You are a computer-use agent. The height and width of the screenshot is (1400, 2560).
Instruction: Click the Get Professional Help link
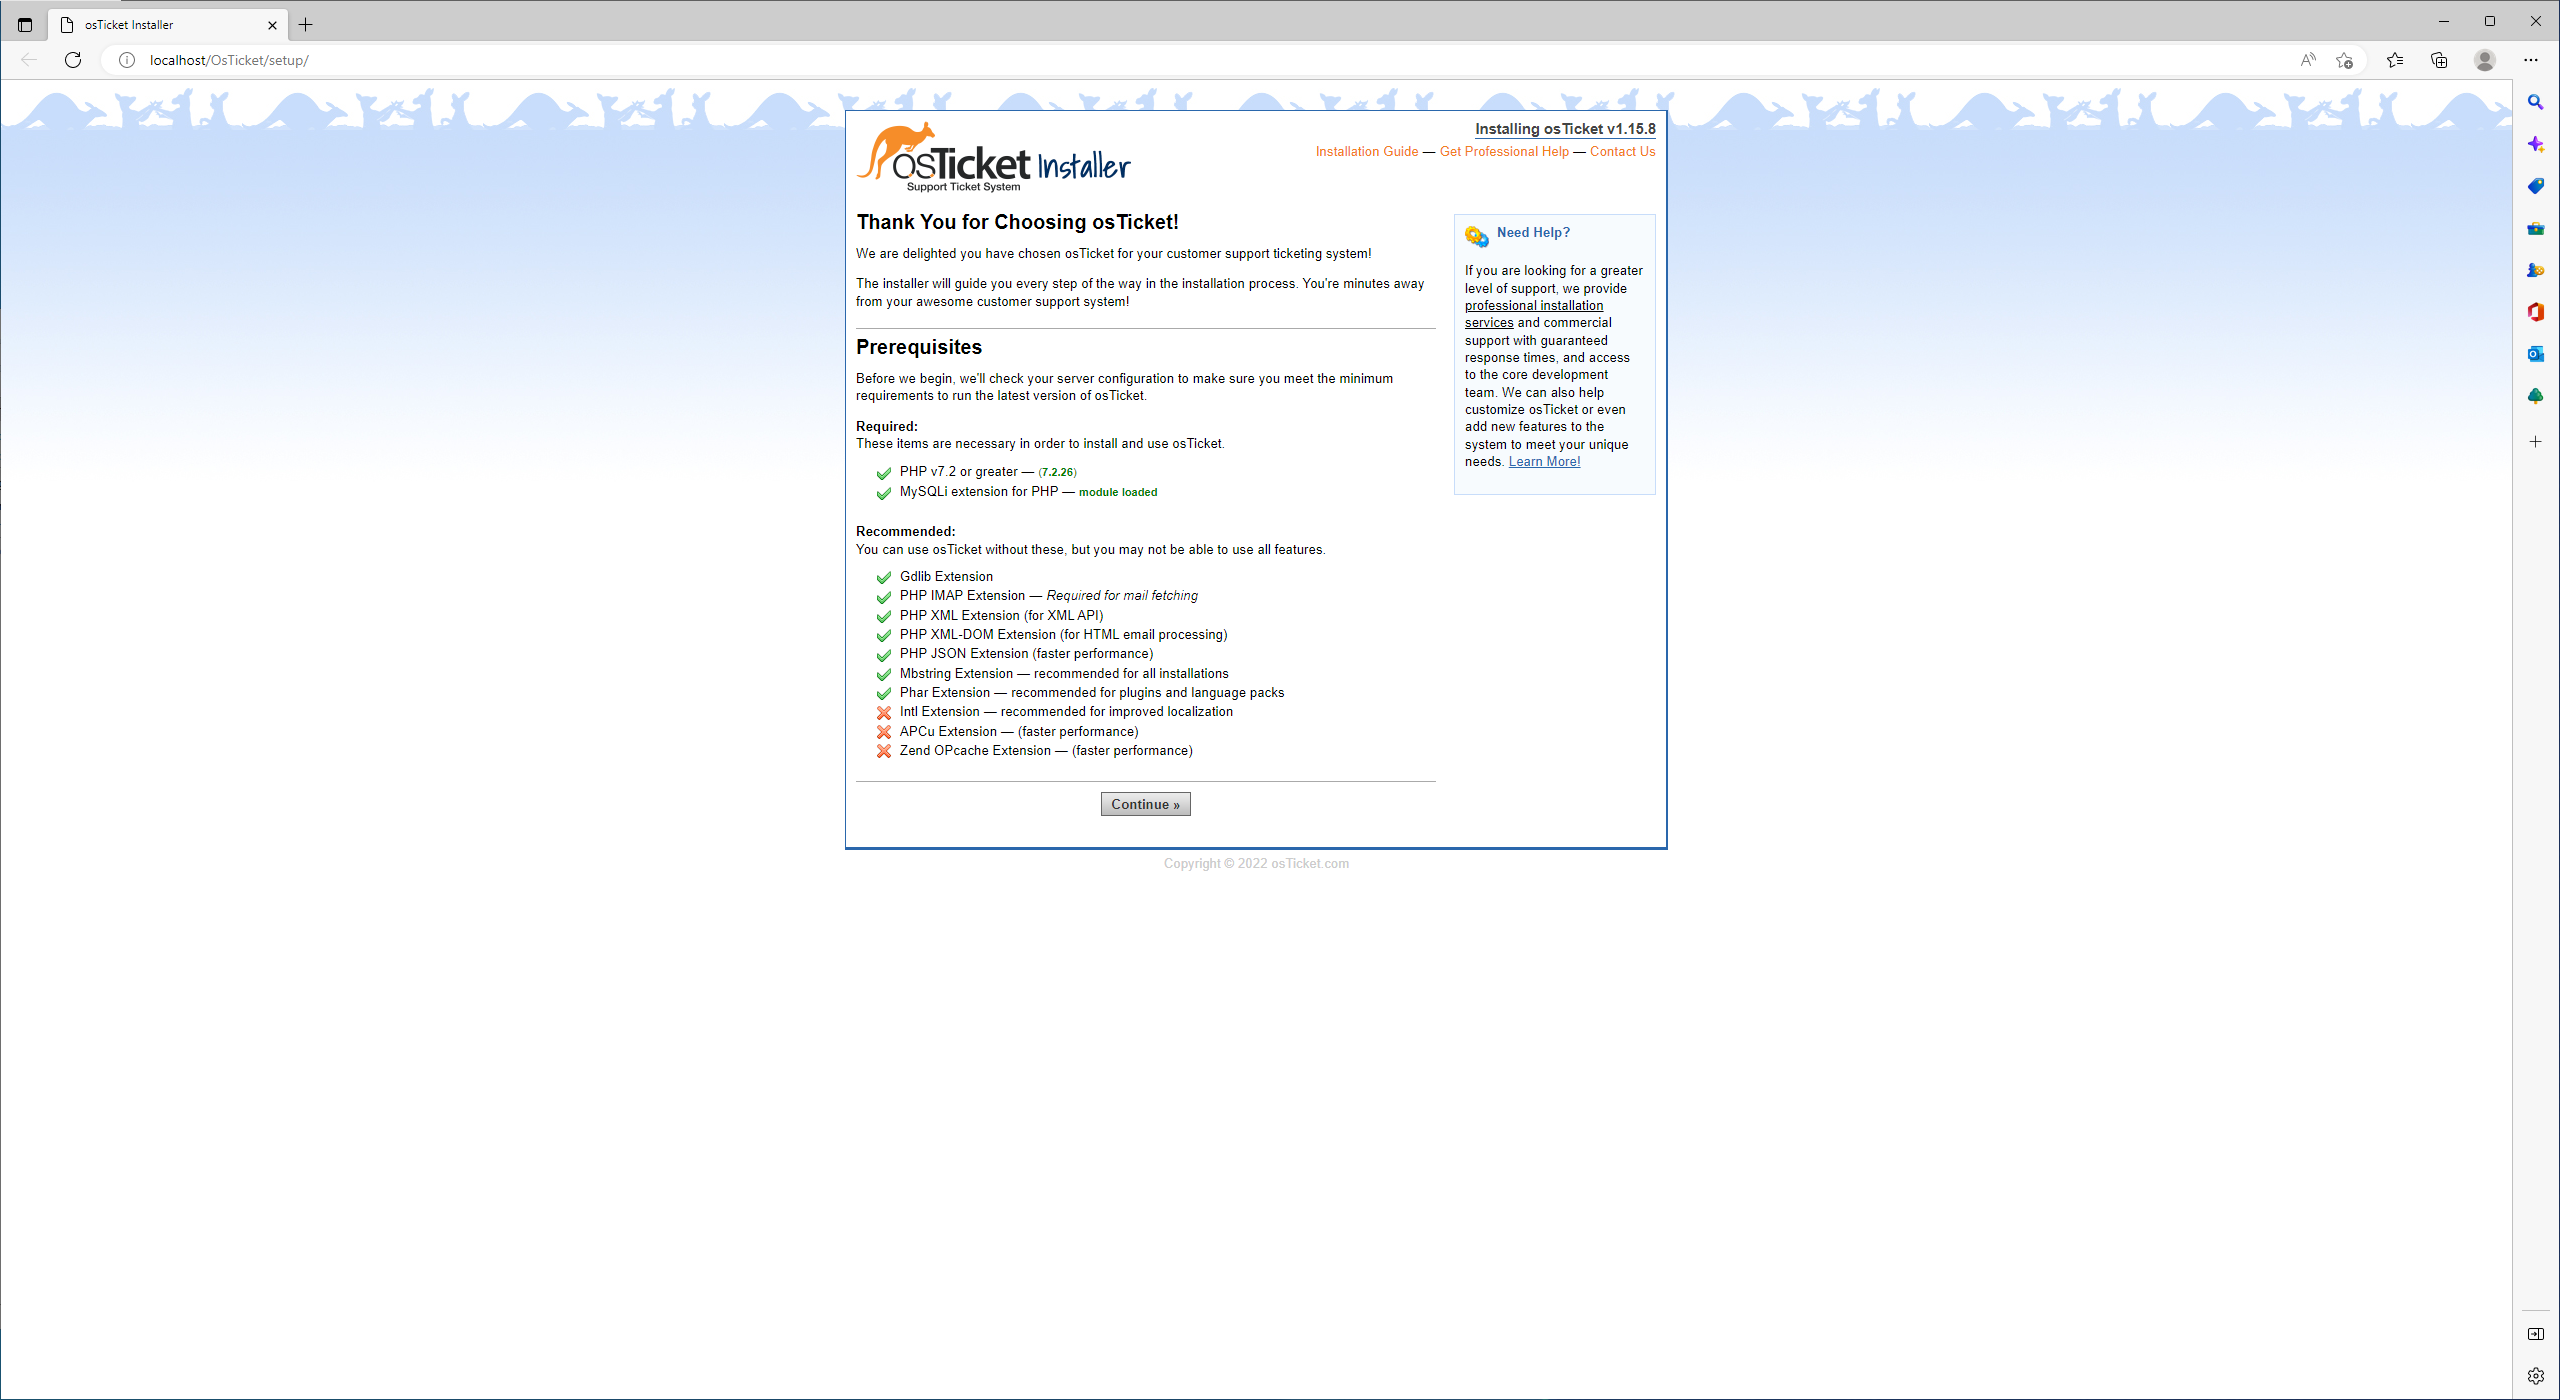(1503, 152)
